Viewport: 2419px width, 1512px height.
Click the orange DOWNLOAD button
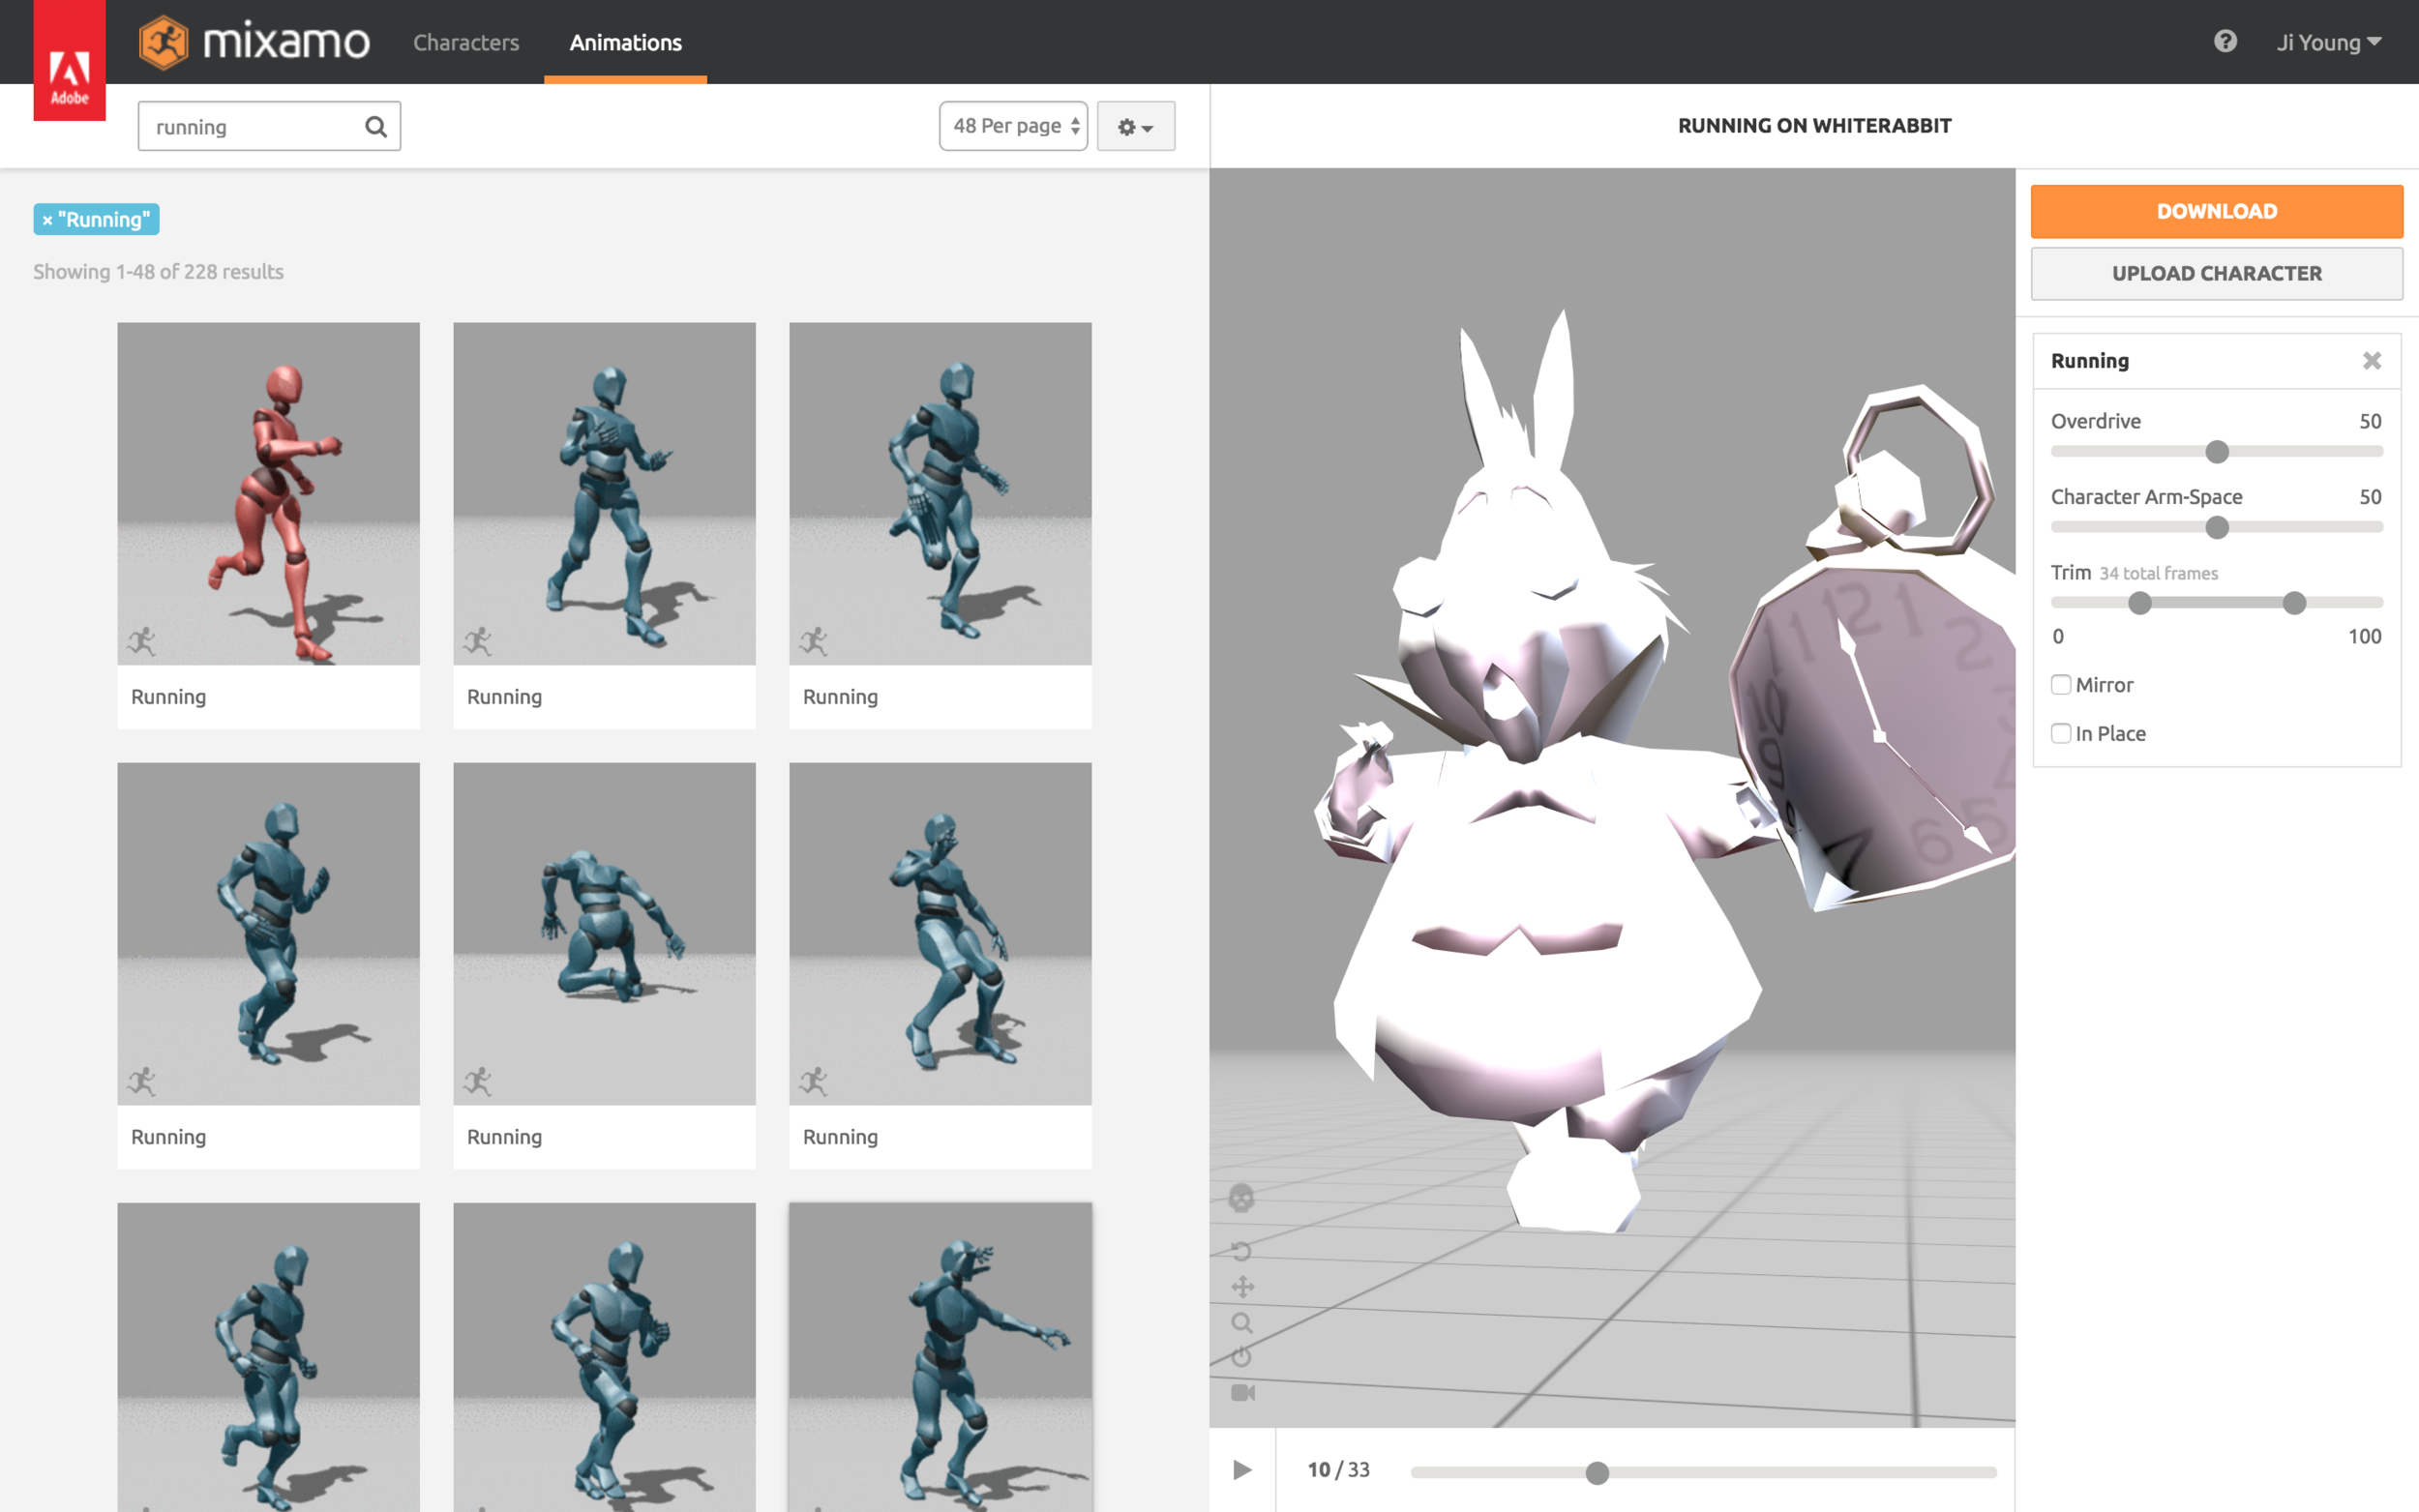(x=2216, y=211)
